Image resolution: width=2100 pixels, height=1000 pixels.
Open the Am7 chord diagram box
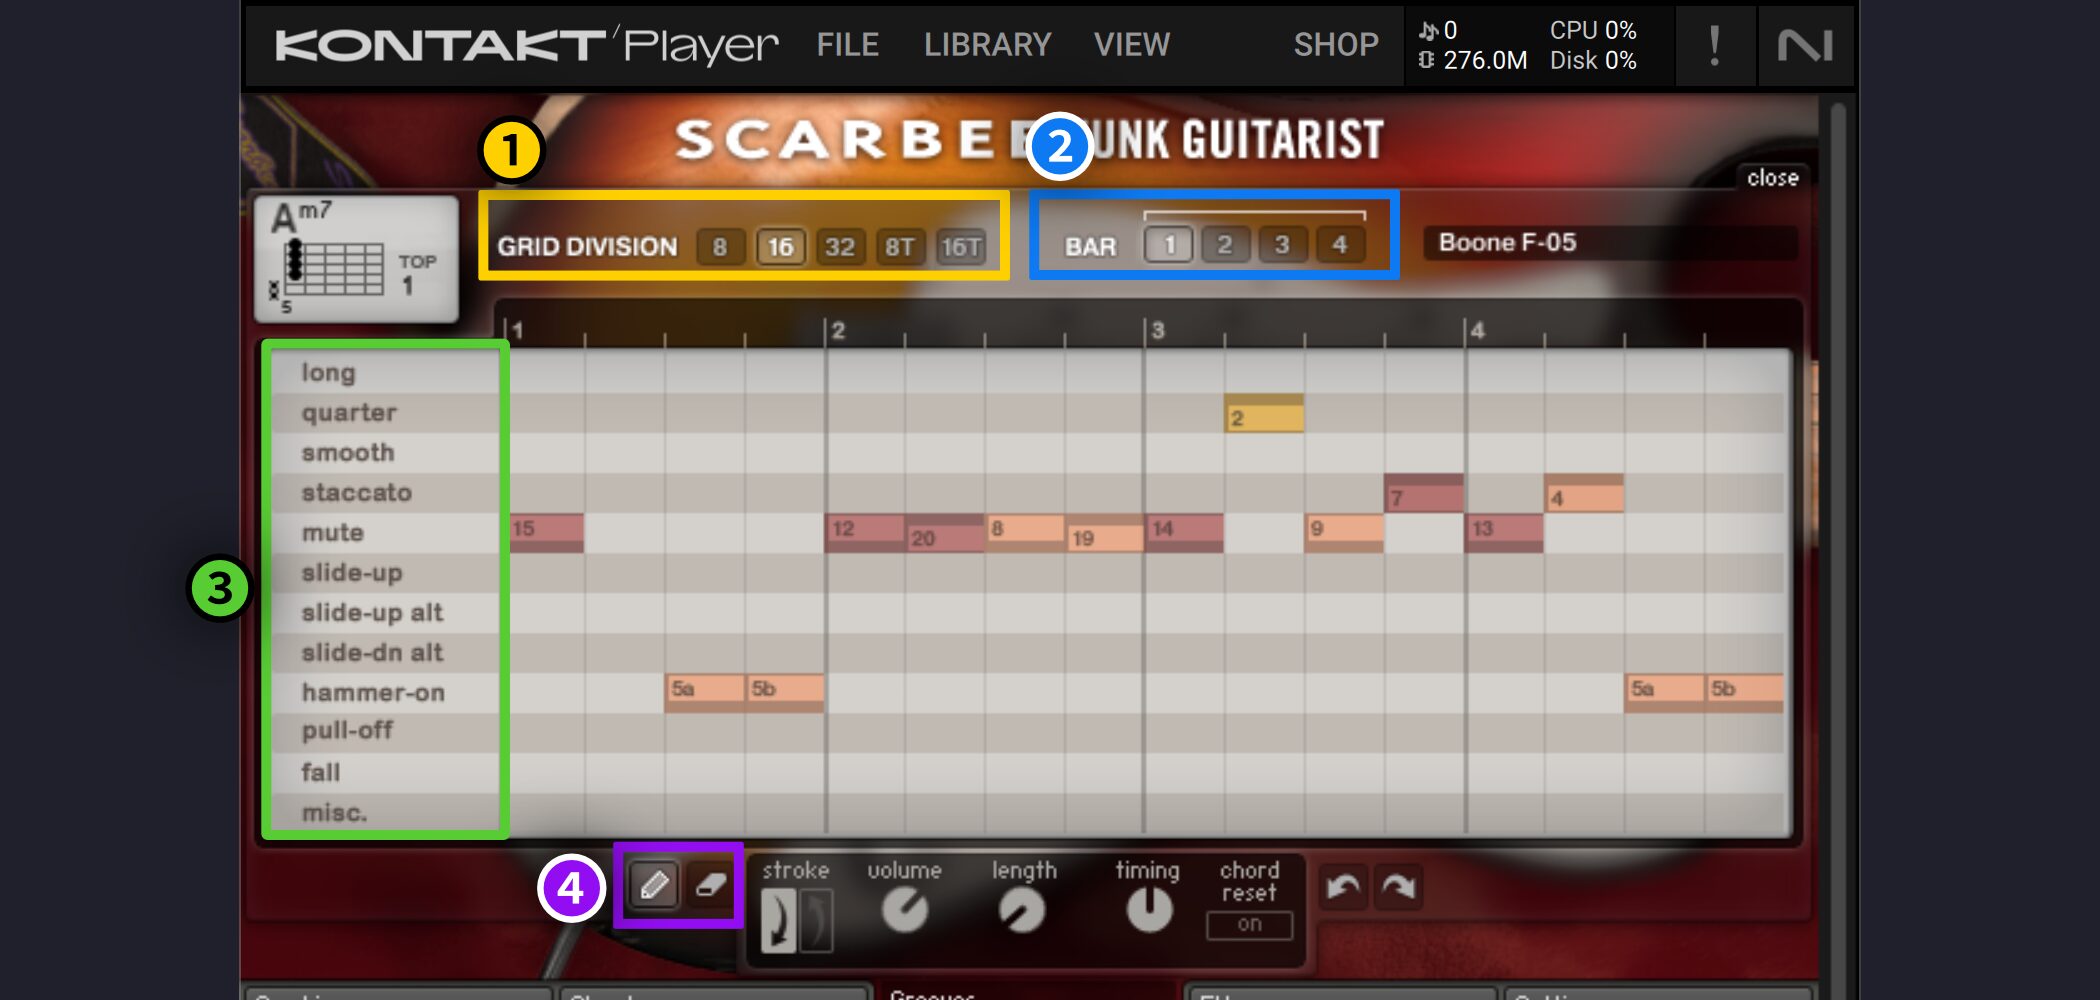(x=356, y=258)
